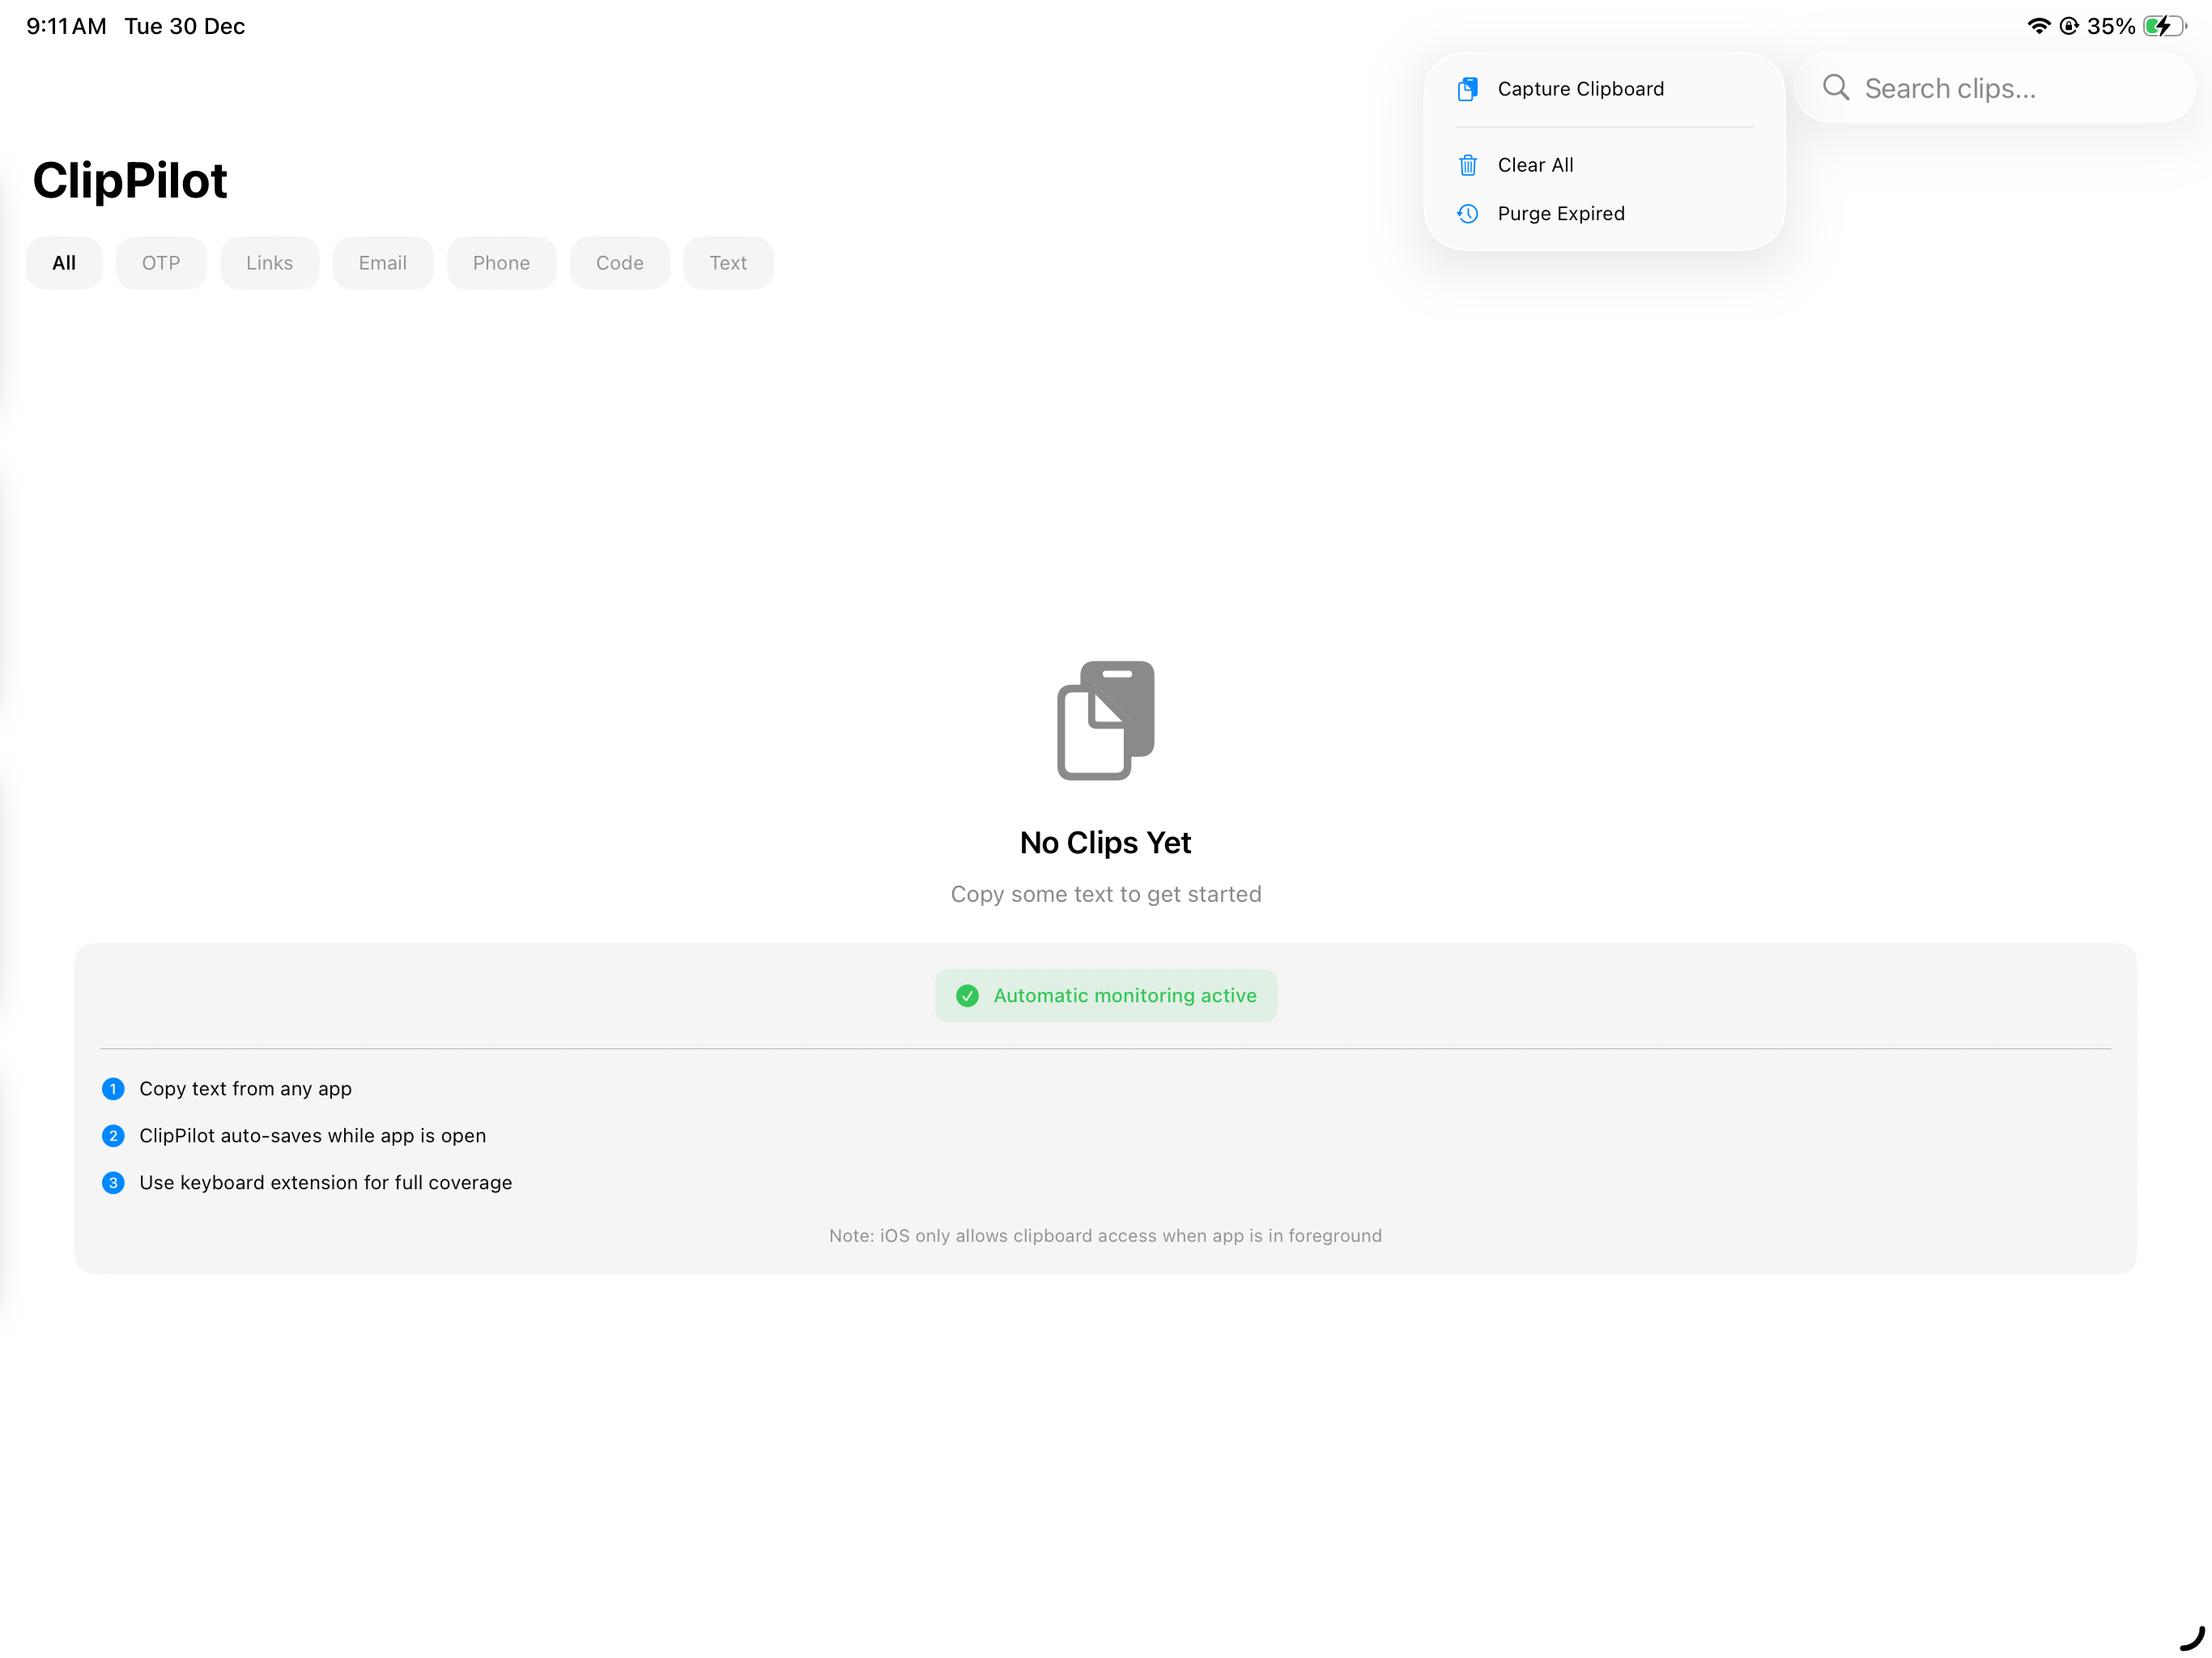The height and width of the screenshot is (1658, 2212).
Task: Choose Clear All from the menu
Action: pyautogui.click(x=1604, y=165)
